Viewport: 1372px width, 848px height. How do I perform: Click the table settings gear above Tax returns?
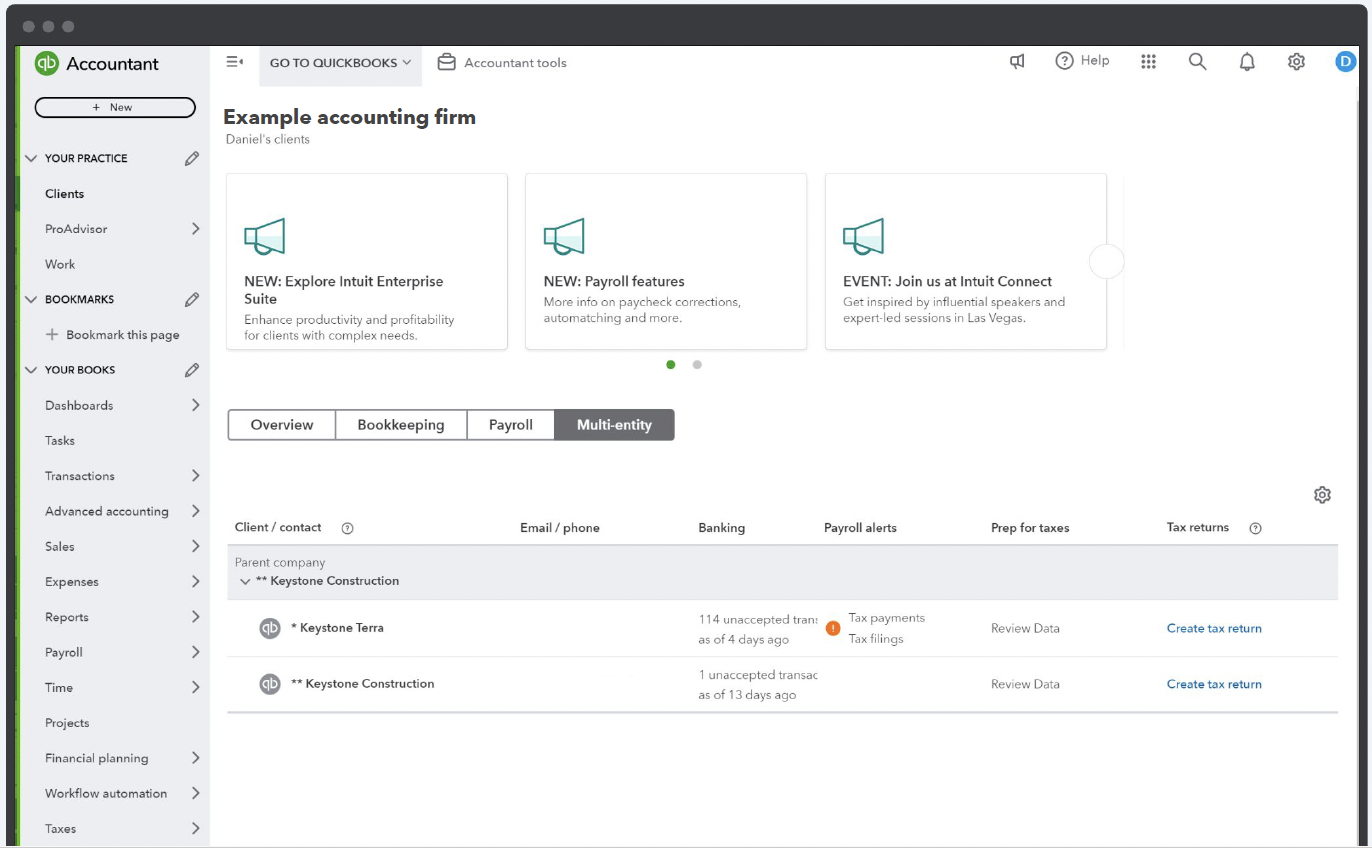(1322, 495)
